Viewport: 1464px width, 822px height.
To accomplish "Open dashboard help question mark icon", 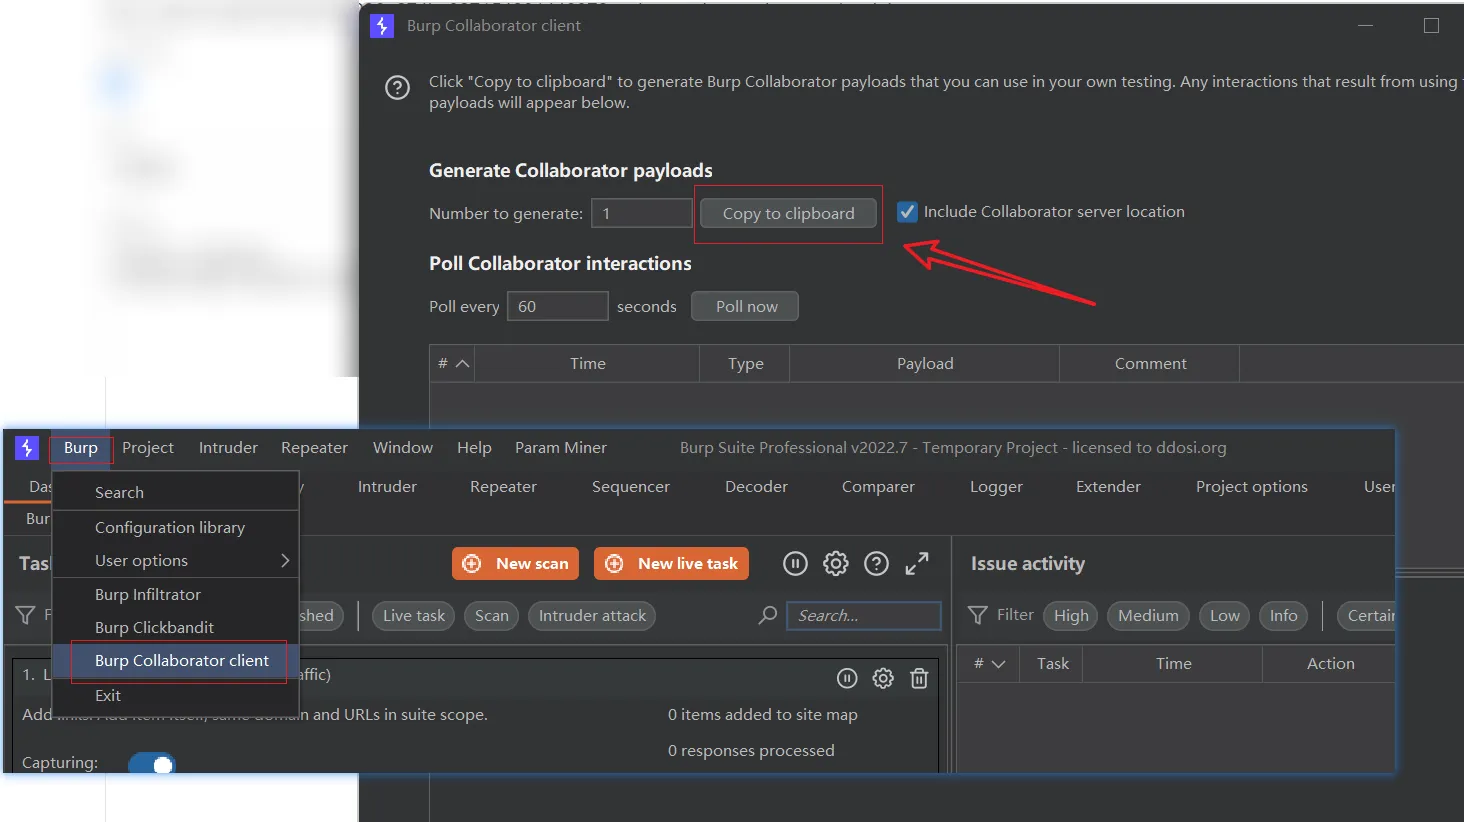I will point(876,564).
